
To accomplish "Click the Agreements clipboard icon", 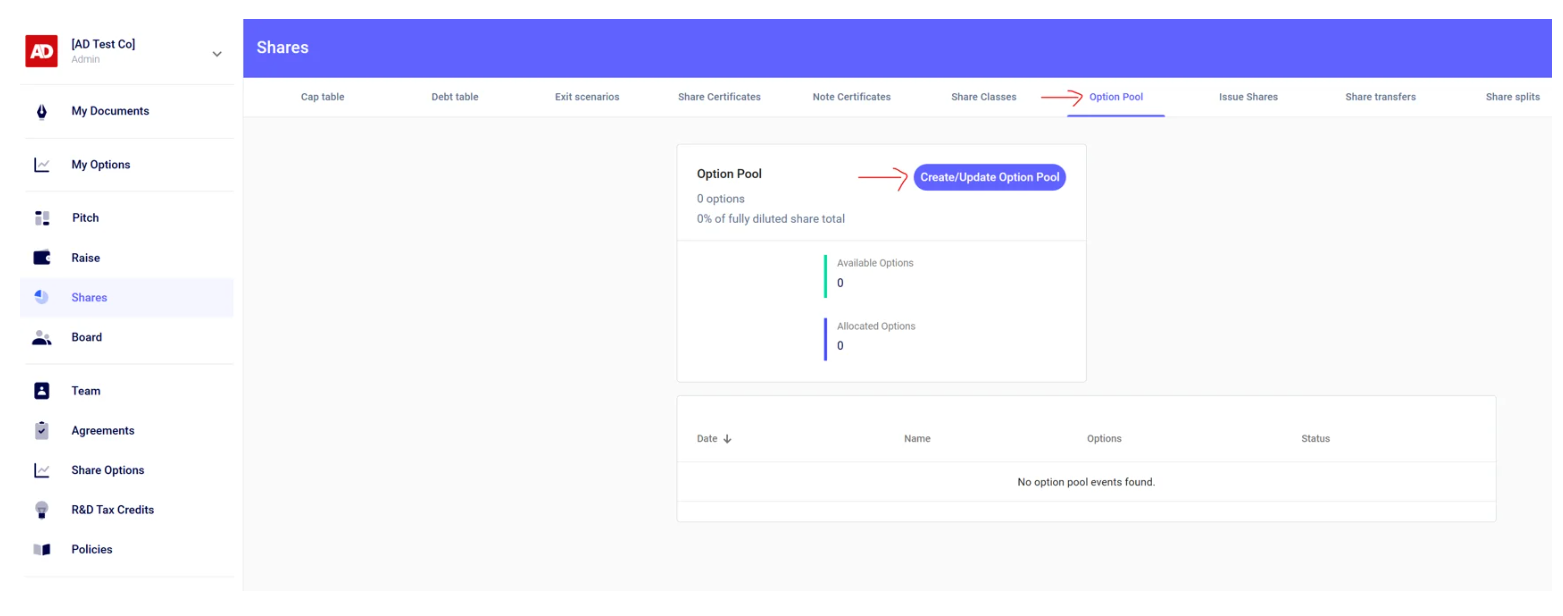I will (42, 431).
